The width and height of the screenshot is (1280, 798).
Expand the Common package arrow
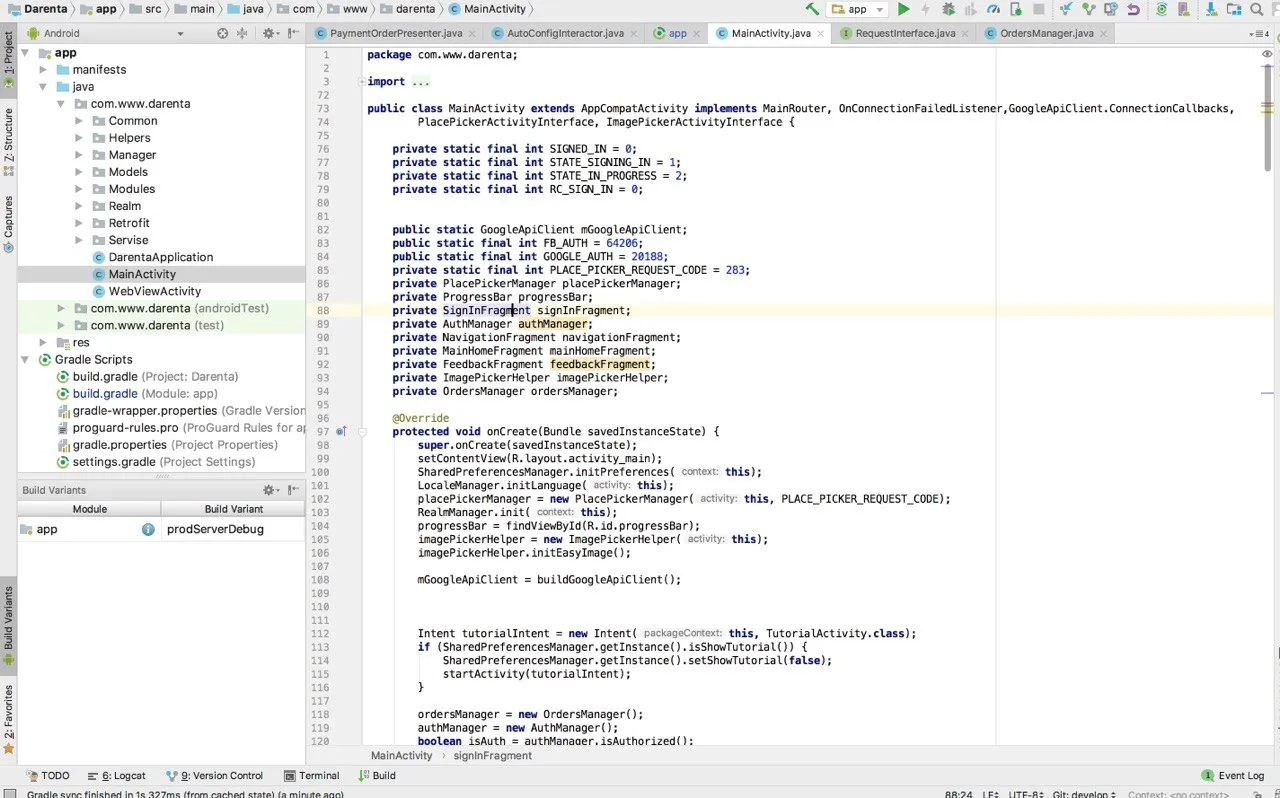tap(79, 121)
